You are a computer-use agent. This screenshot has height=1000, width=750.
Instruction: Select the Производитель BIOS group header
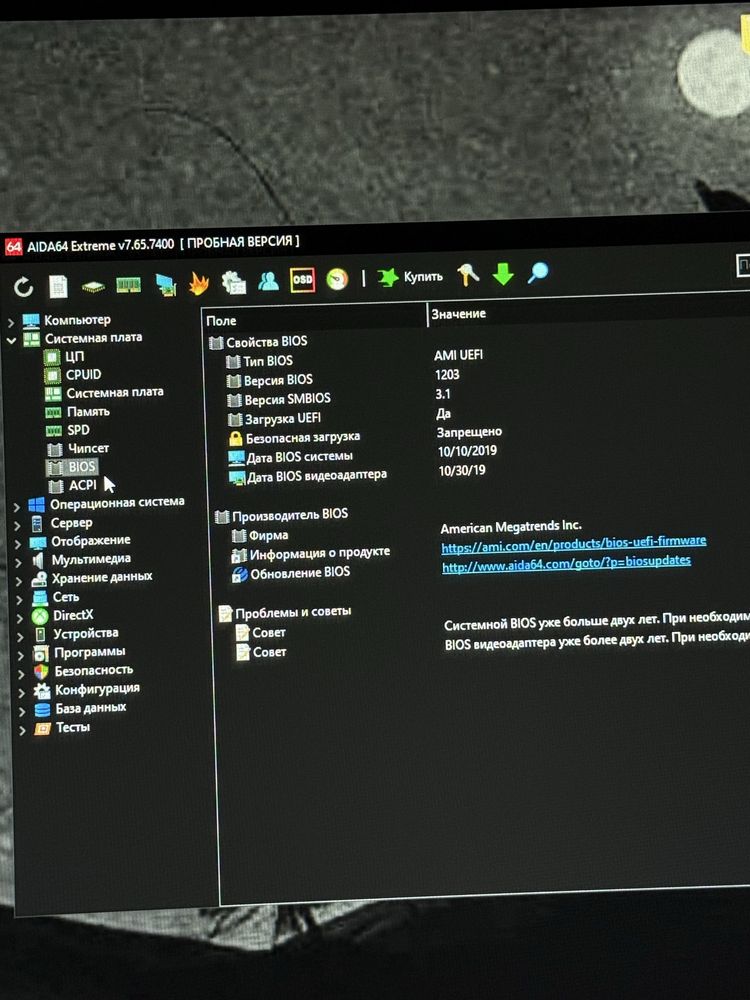coord(281,515)
